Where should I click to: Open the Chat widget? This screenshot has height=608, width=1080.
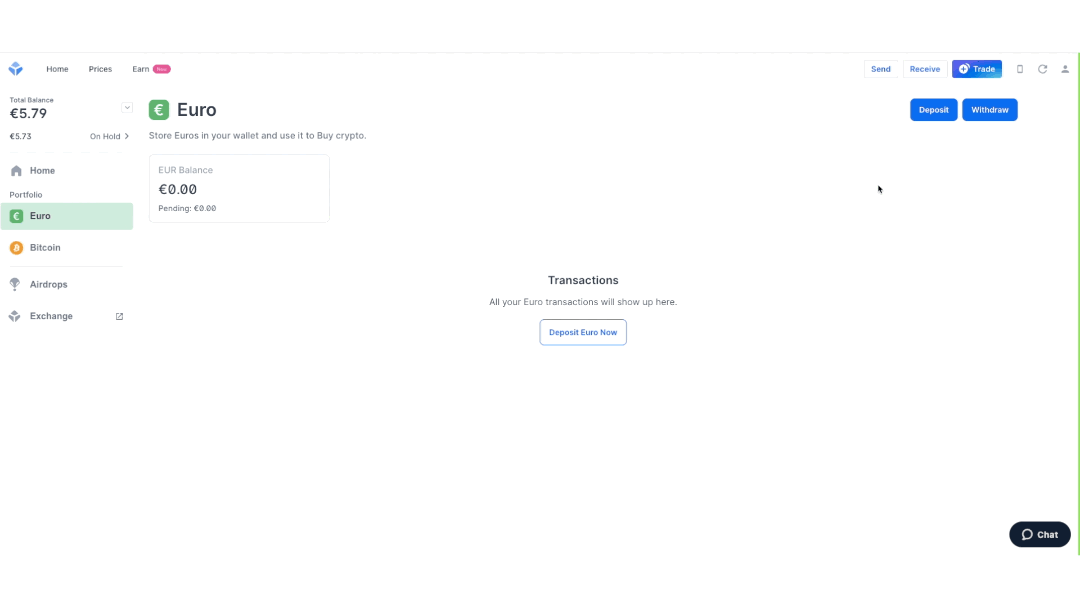tap(1039, 534)
